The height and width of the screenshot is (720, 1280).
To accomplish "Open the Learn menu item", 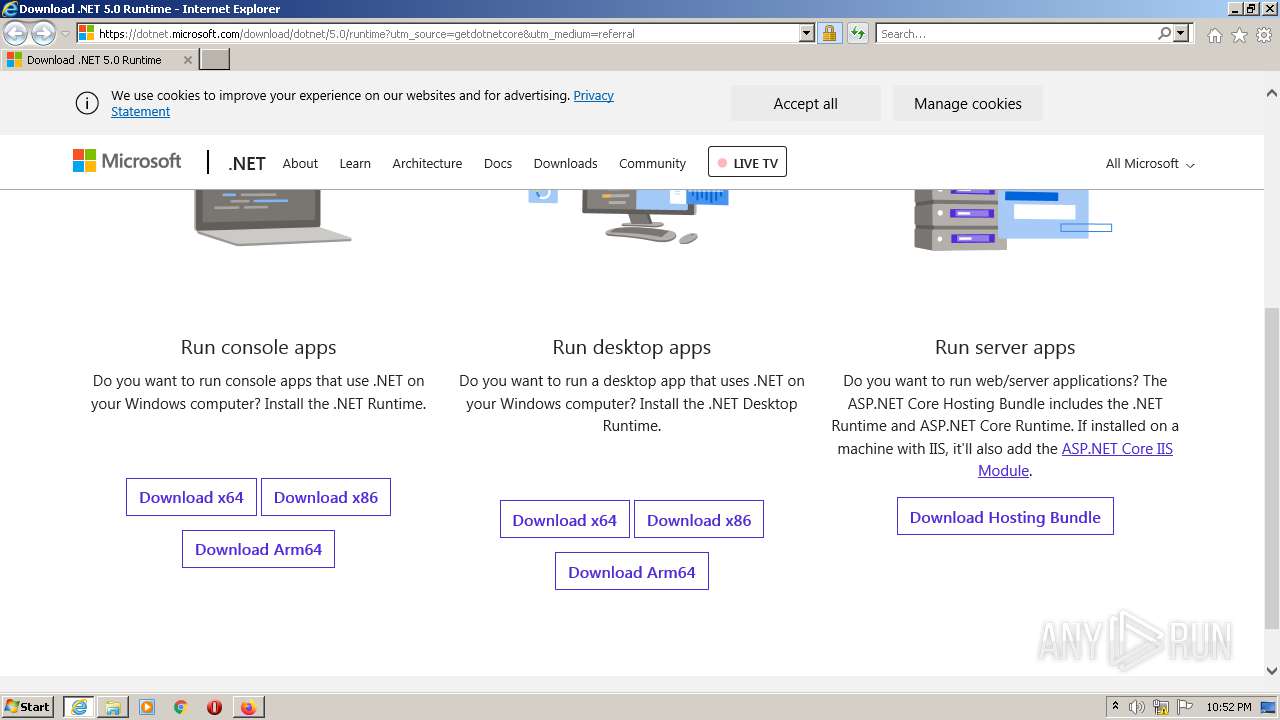I will point(355,163).
